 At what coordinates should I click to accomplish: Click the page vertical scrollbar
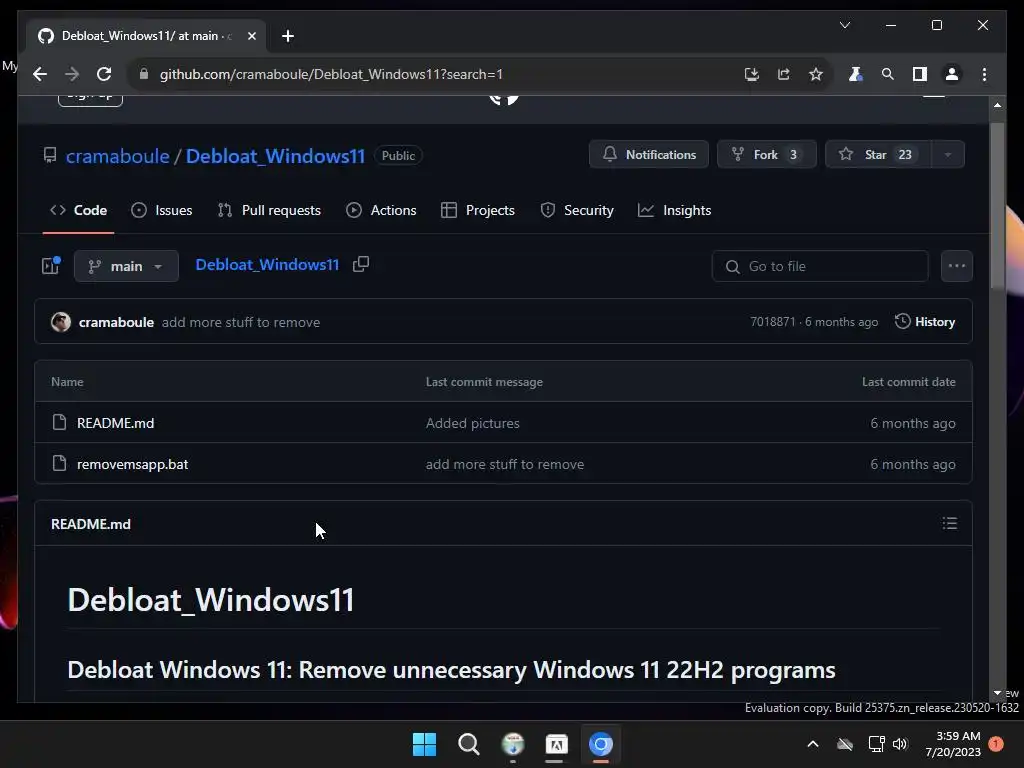click(997, 204)
